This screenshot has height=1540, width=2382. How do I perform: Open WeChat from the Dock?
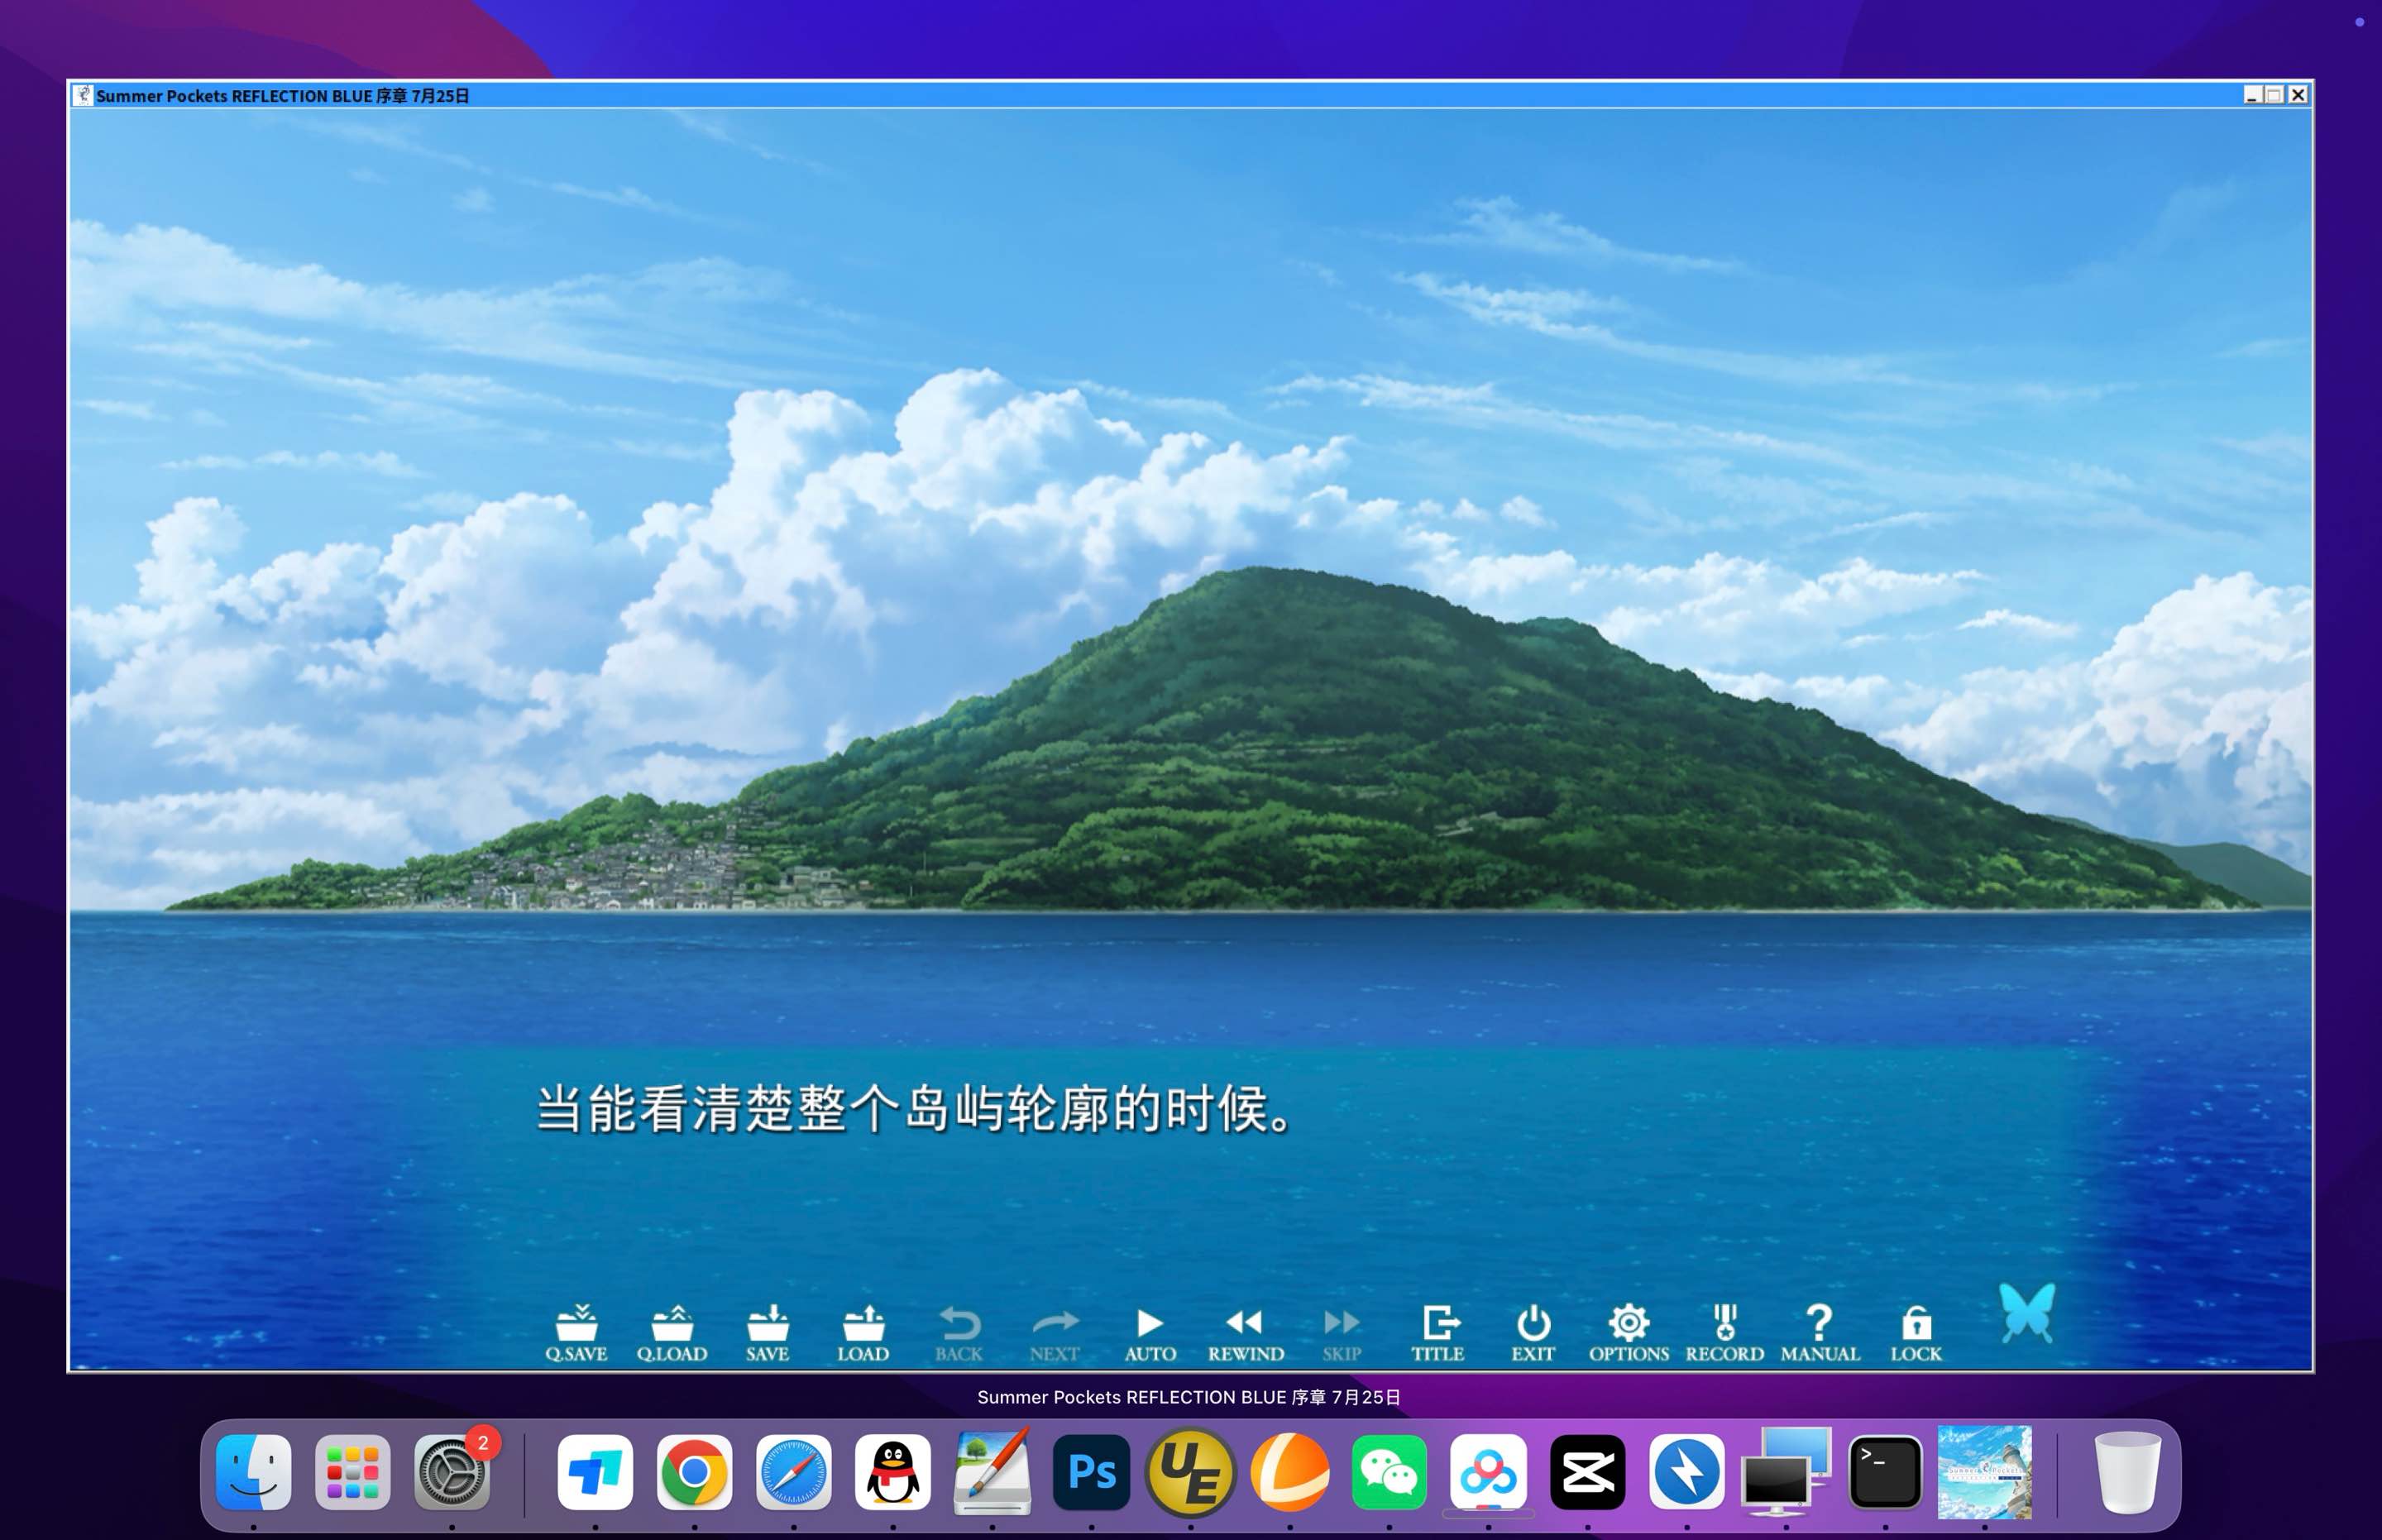(1388, 1473)
